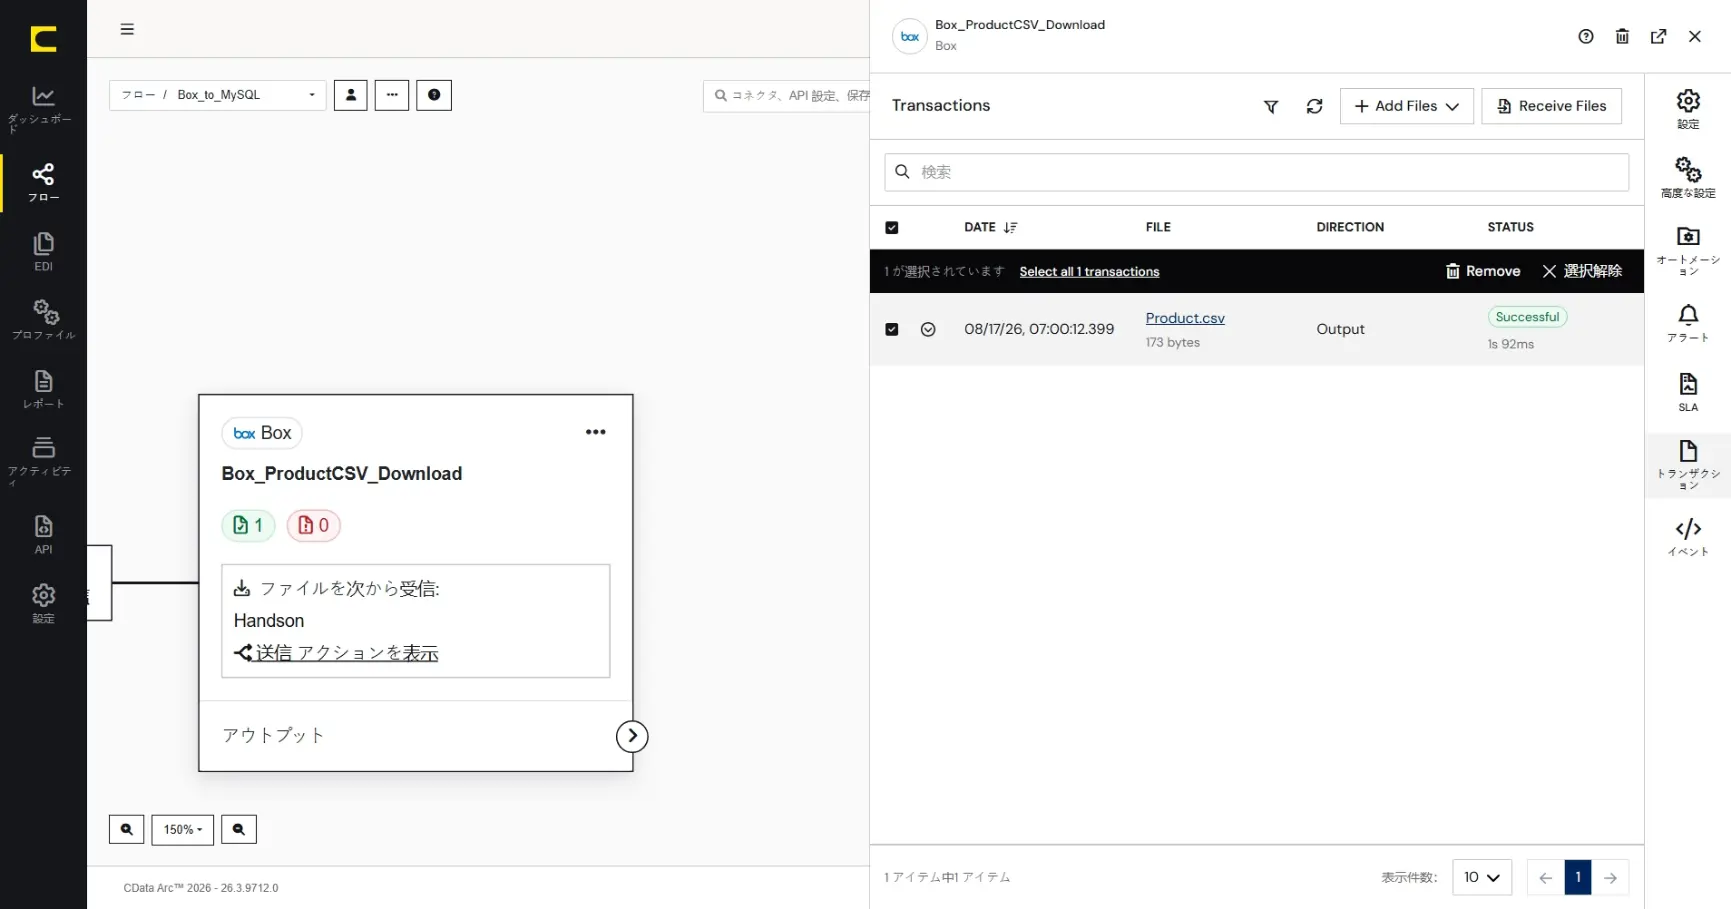Click the show send actions link

pyautogui.click(x=337, y=653)
